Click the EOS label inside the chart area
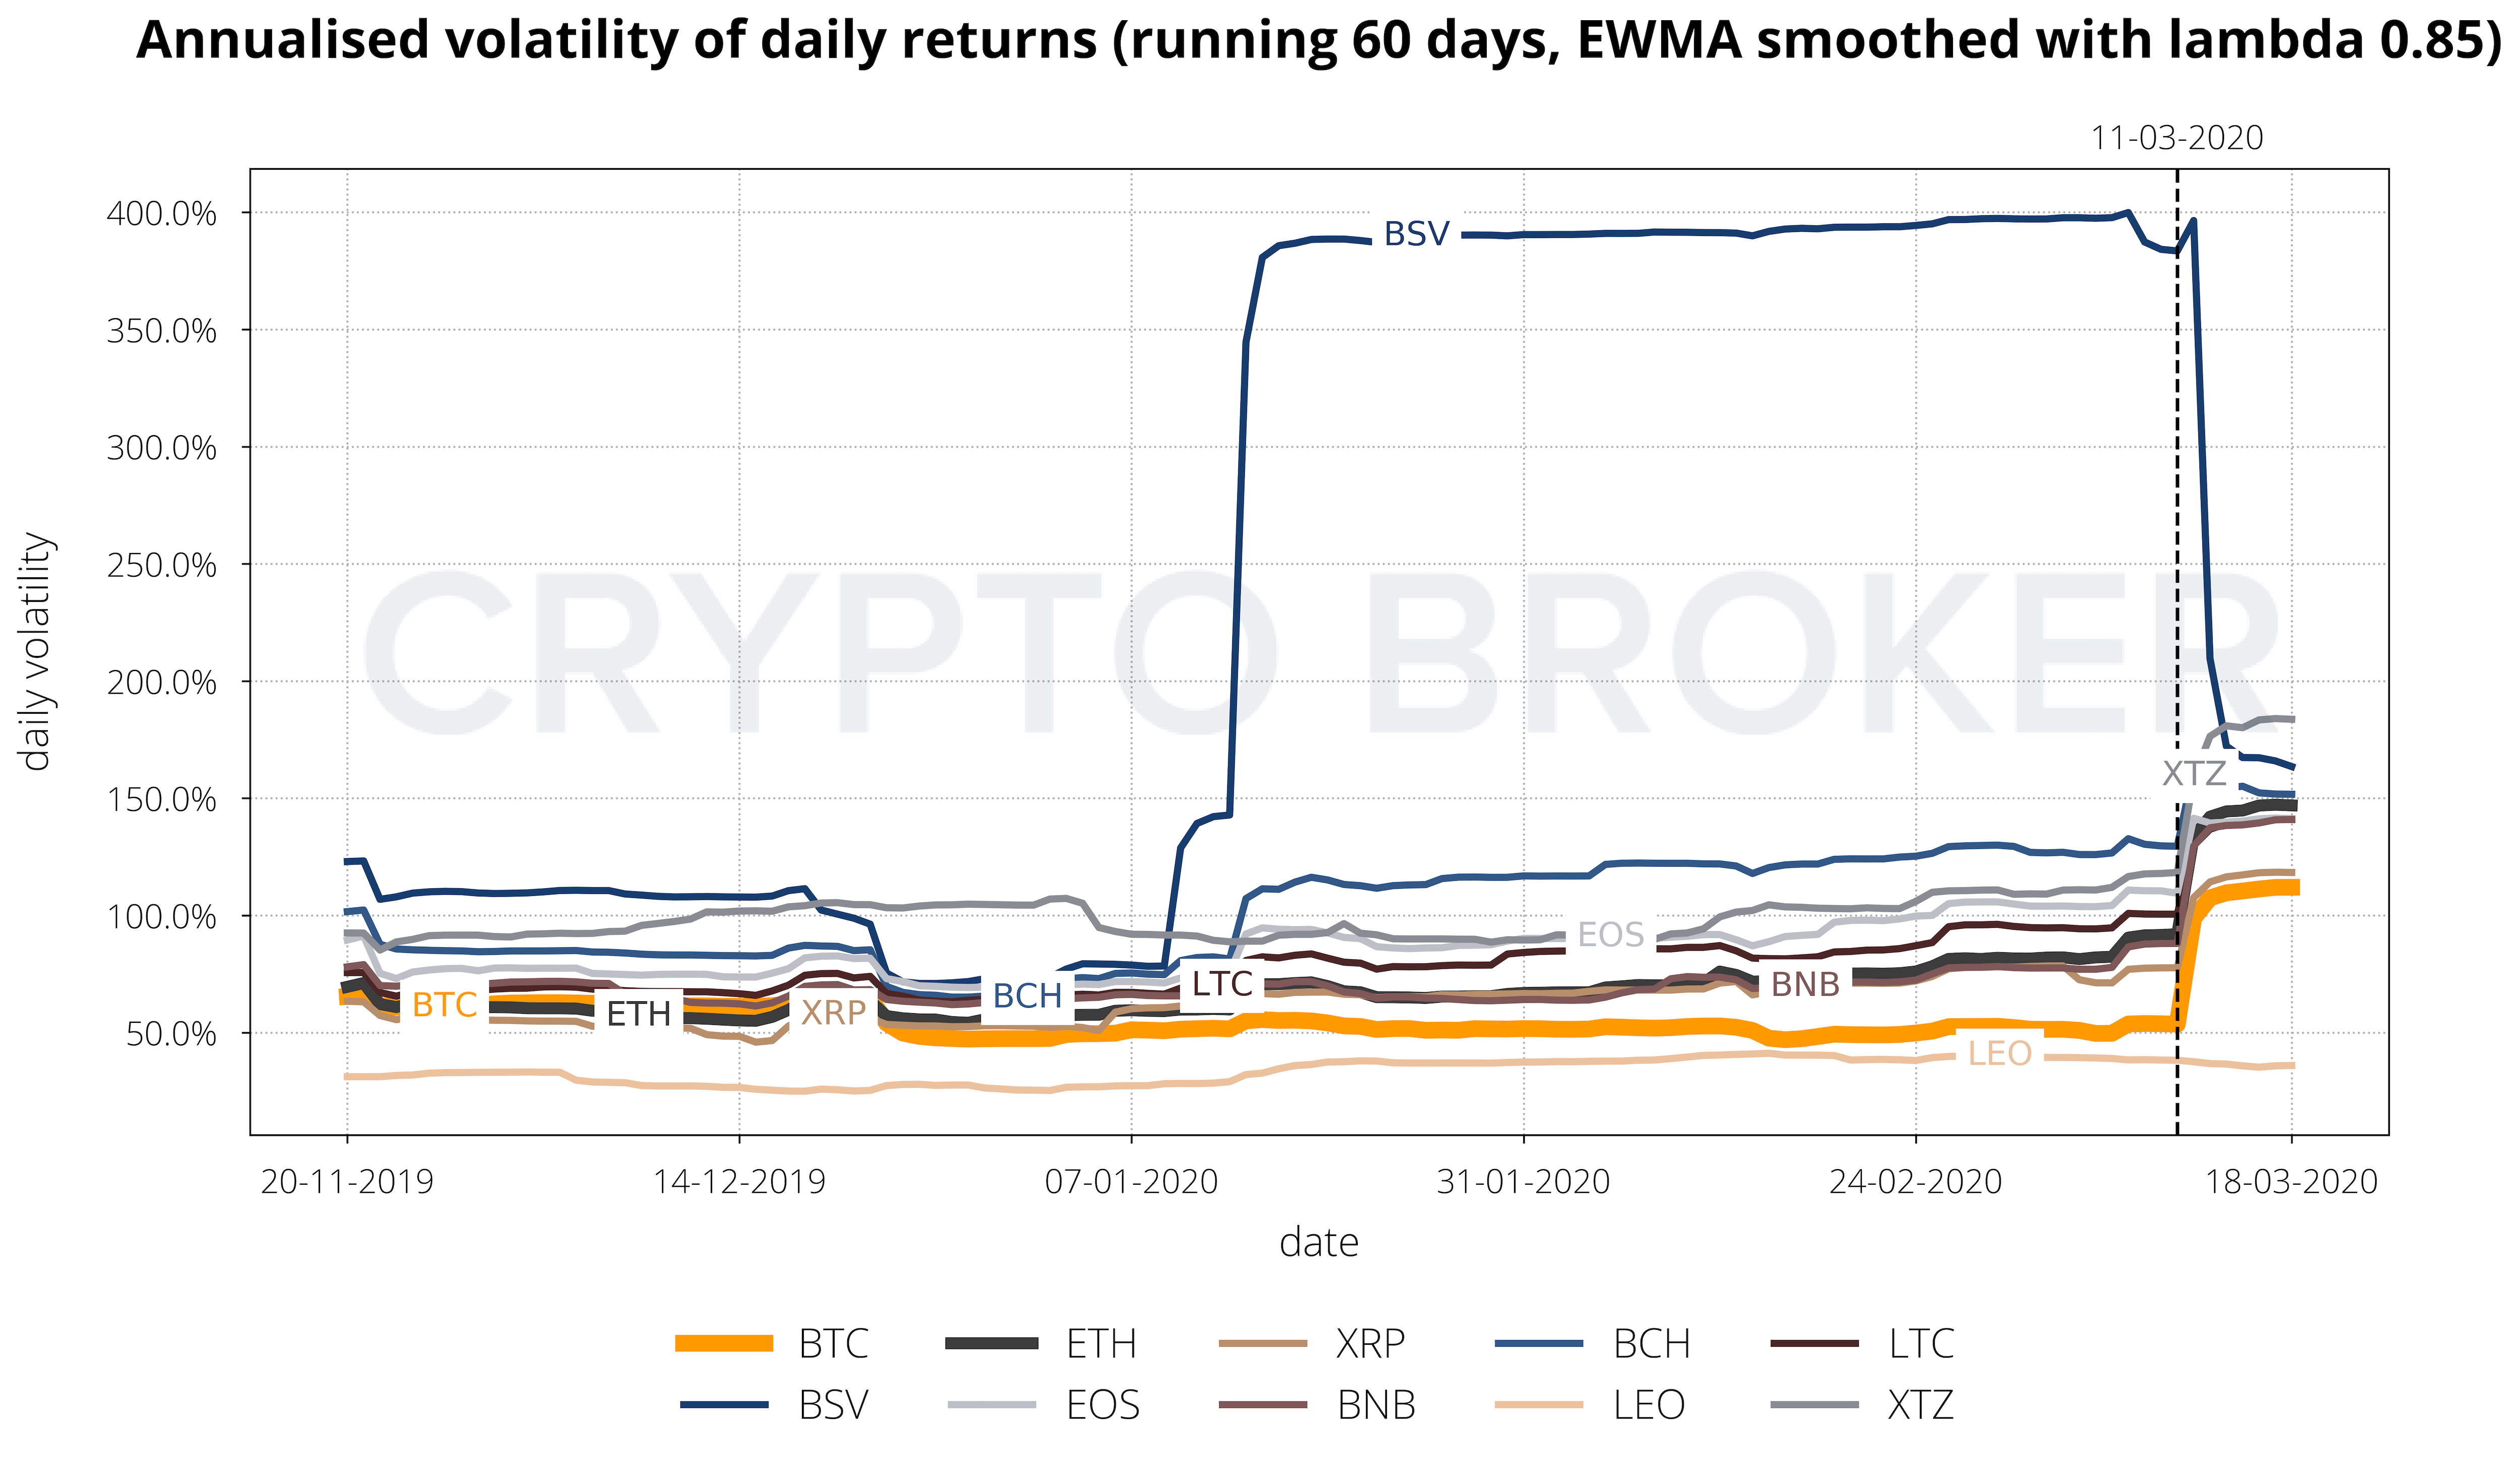The width and height of the screenshot is (2520, 1462). pos(1610,935)
